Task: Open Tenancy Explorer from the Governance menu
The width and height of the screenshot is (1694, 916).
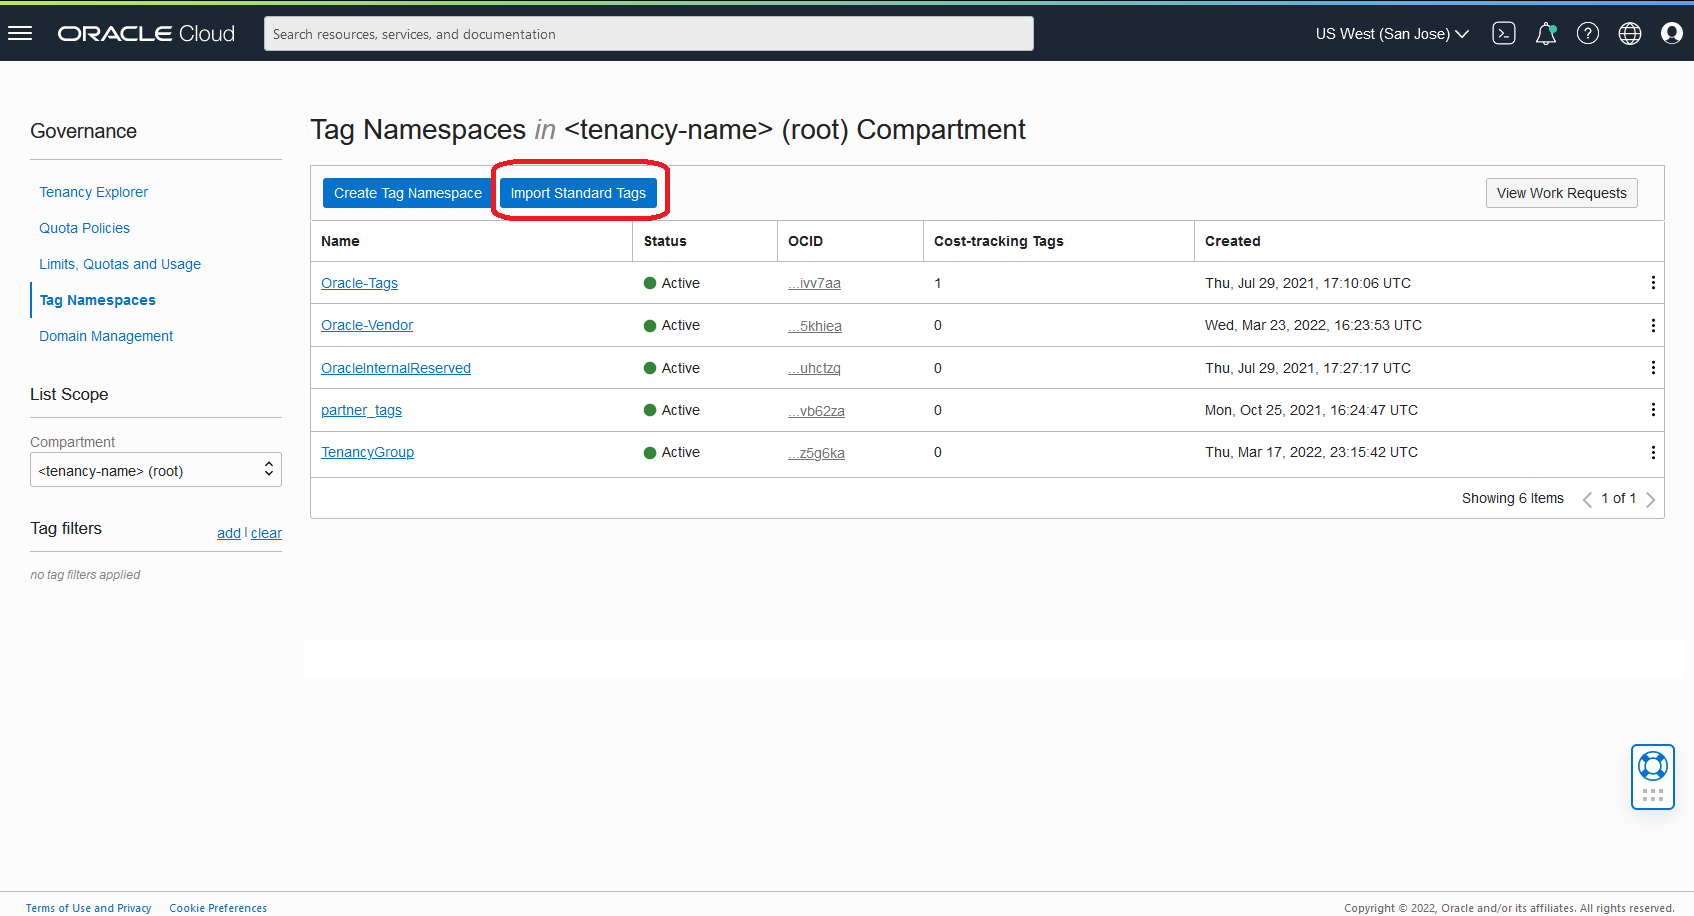Action: (93, 192)
